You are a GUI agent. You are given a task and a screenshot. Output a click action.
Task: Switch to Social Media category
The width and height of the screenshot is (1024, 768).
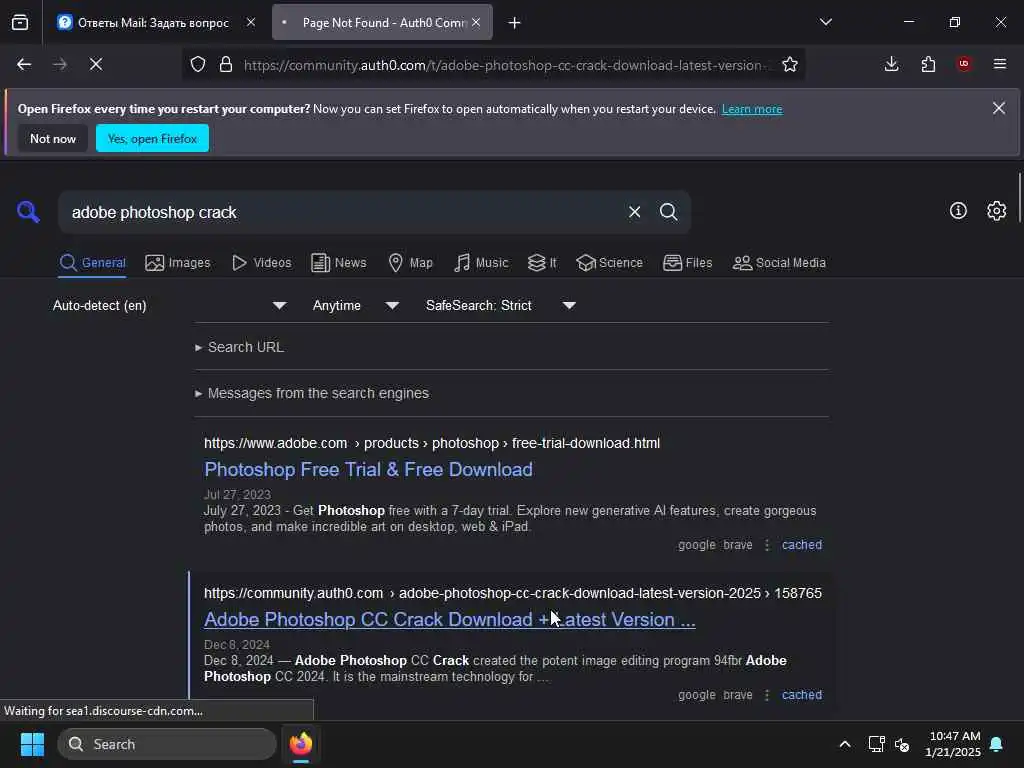[x=779, y=263]
